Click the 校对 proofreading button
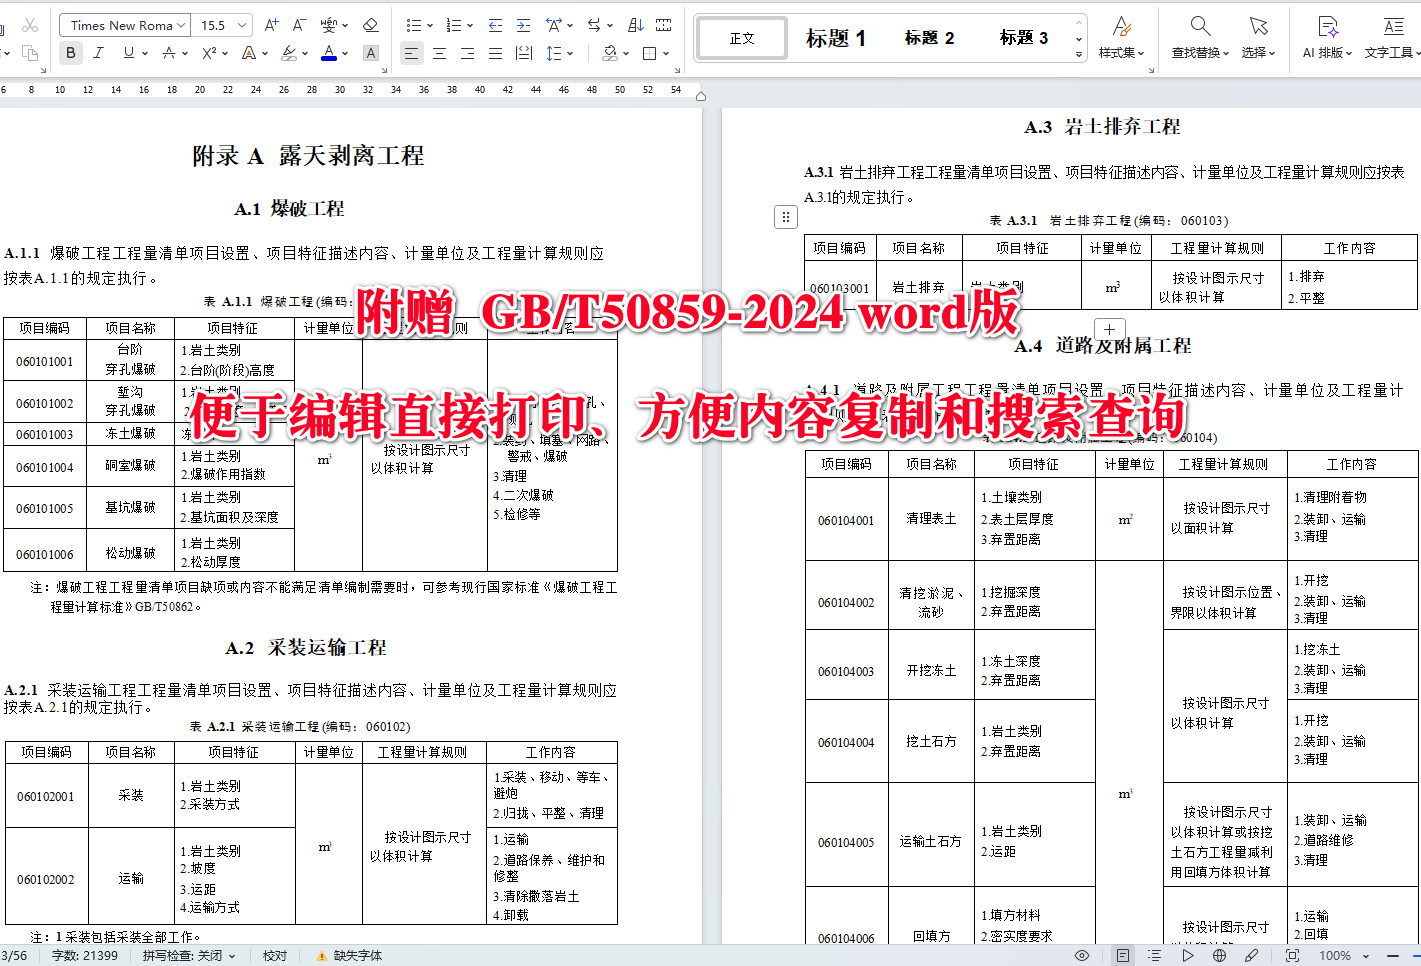Viewport: 1421px width, 966px height. coord(274,955)
